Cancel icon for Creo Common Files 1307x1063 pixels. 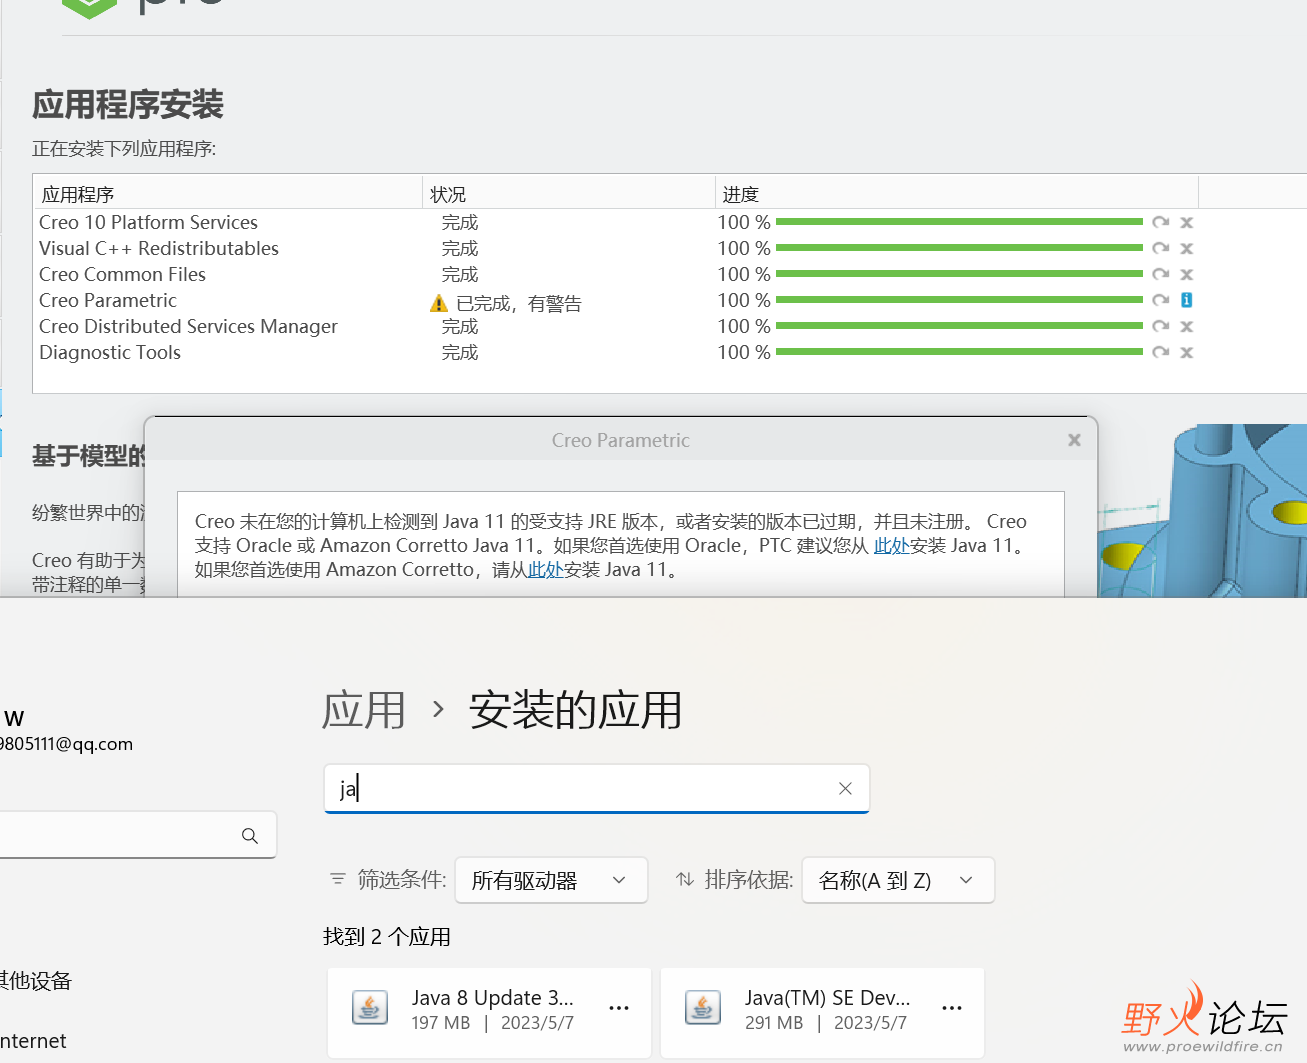coord(1187,274)
